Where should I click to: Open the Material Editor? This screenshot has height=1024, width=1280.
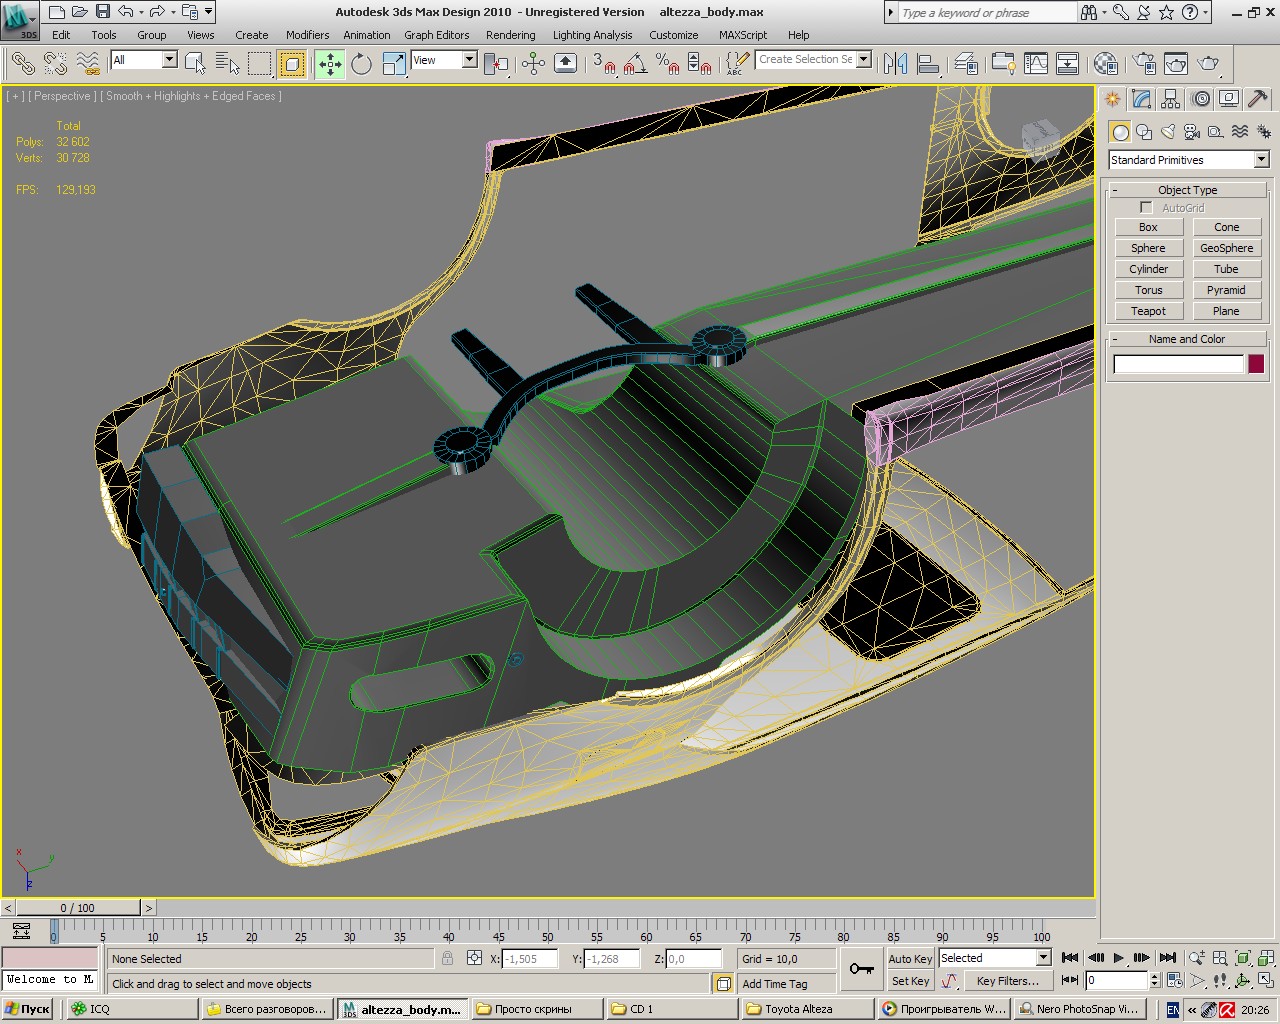tap(1105, 64)
